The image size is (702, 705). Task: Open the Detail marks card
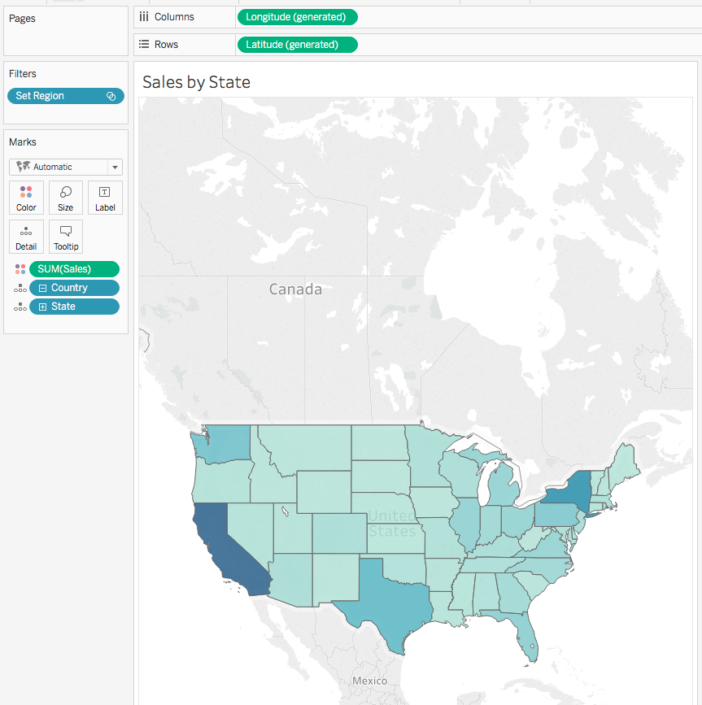click(26, 236)
